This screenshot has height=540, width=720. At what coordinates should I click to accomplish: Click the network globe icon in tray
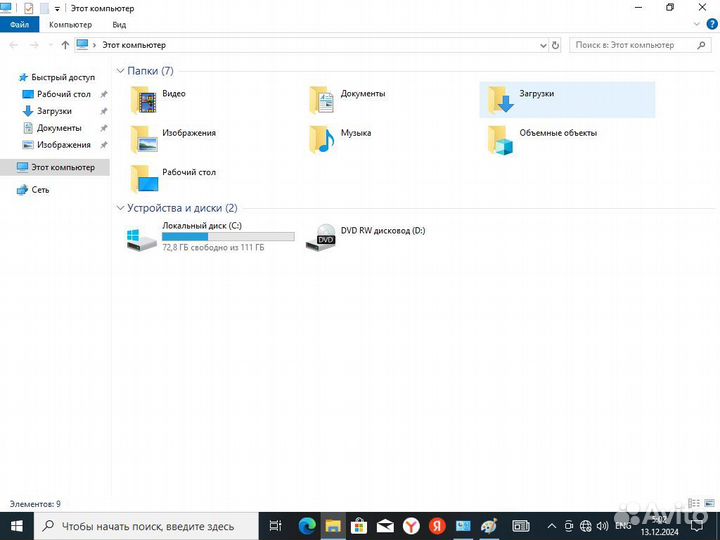point(585,526)
